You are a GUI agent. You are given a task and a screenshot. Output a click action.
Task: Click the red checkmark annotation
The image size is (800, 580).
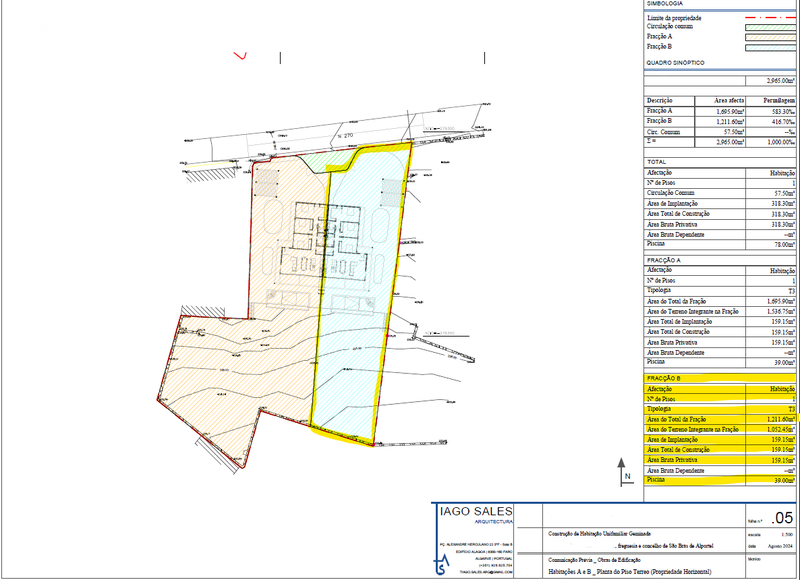(x=239, y=55)
